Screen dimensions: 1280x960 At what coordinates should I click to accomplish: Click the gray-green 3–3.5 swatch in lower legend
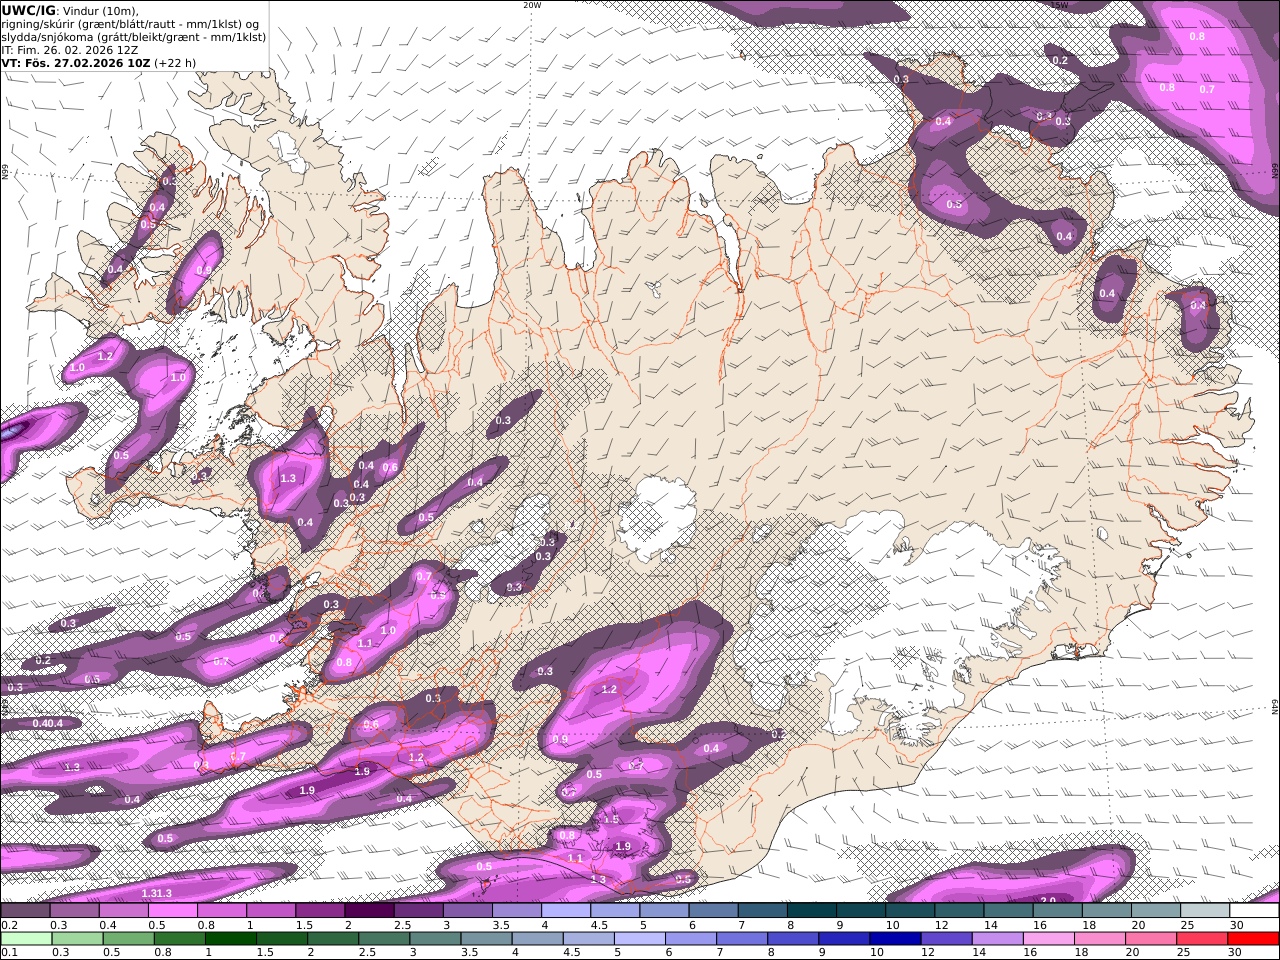(x=435, y=939)
